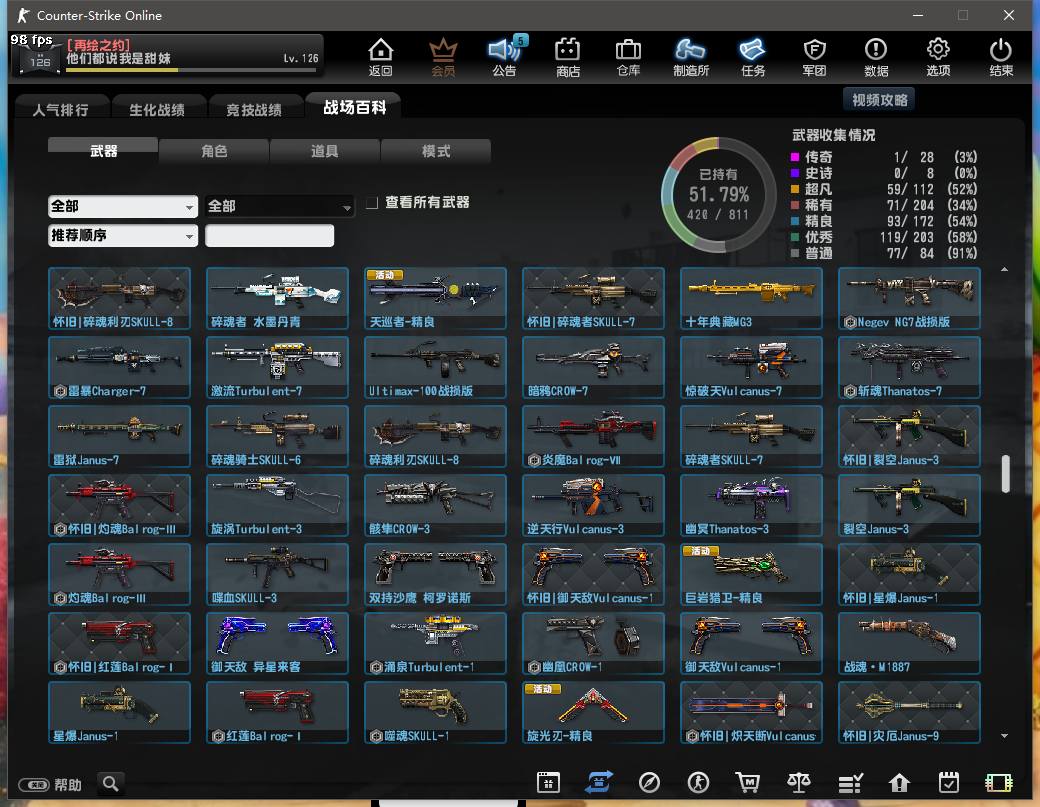Select the Negev NG7战损版 weapon card
The height and width of the screenshot is (807, 1040).
(x=909, y=298)
